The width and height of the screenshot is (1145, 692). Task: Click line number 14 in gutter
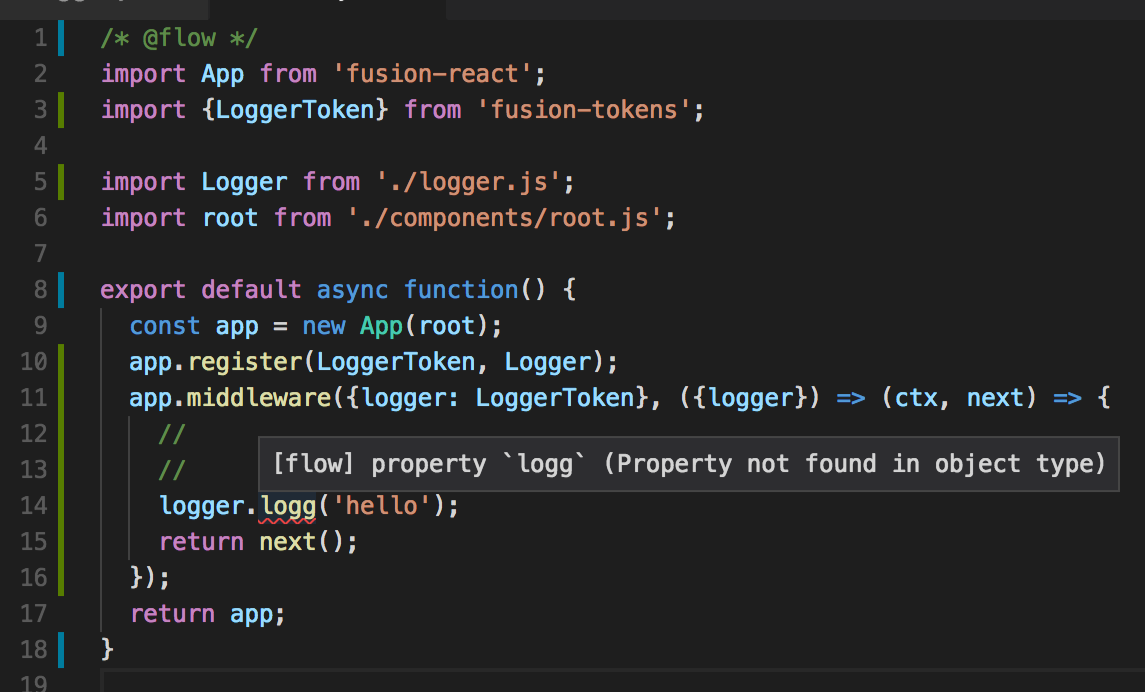(x=34, y=506)
